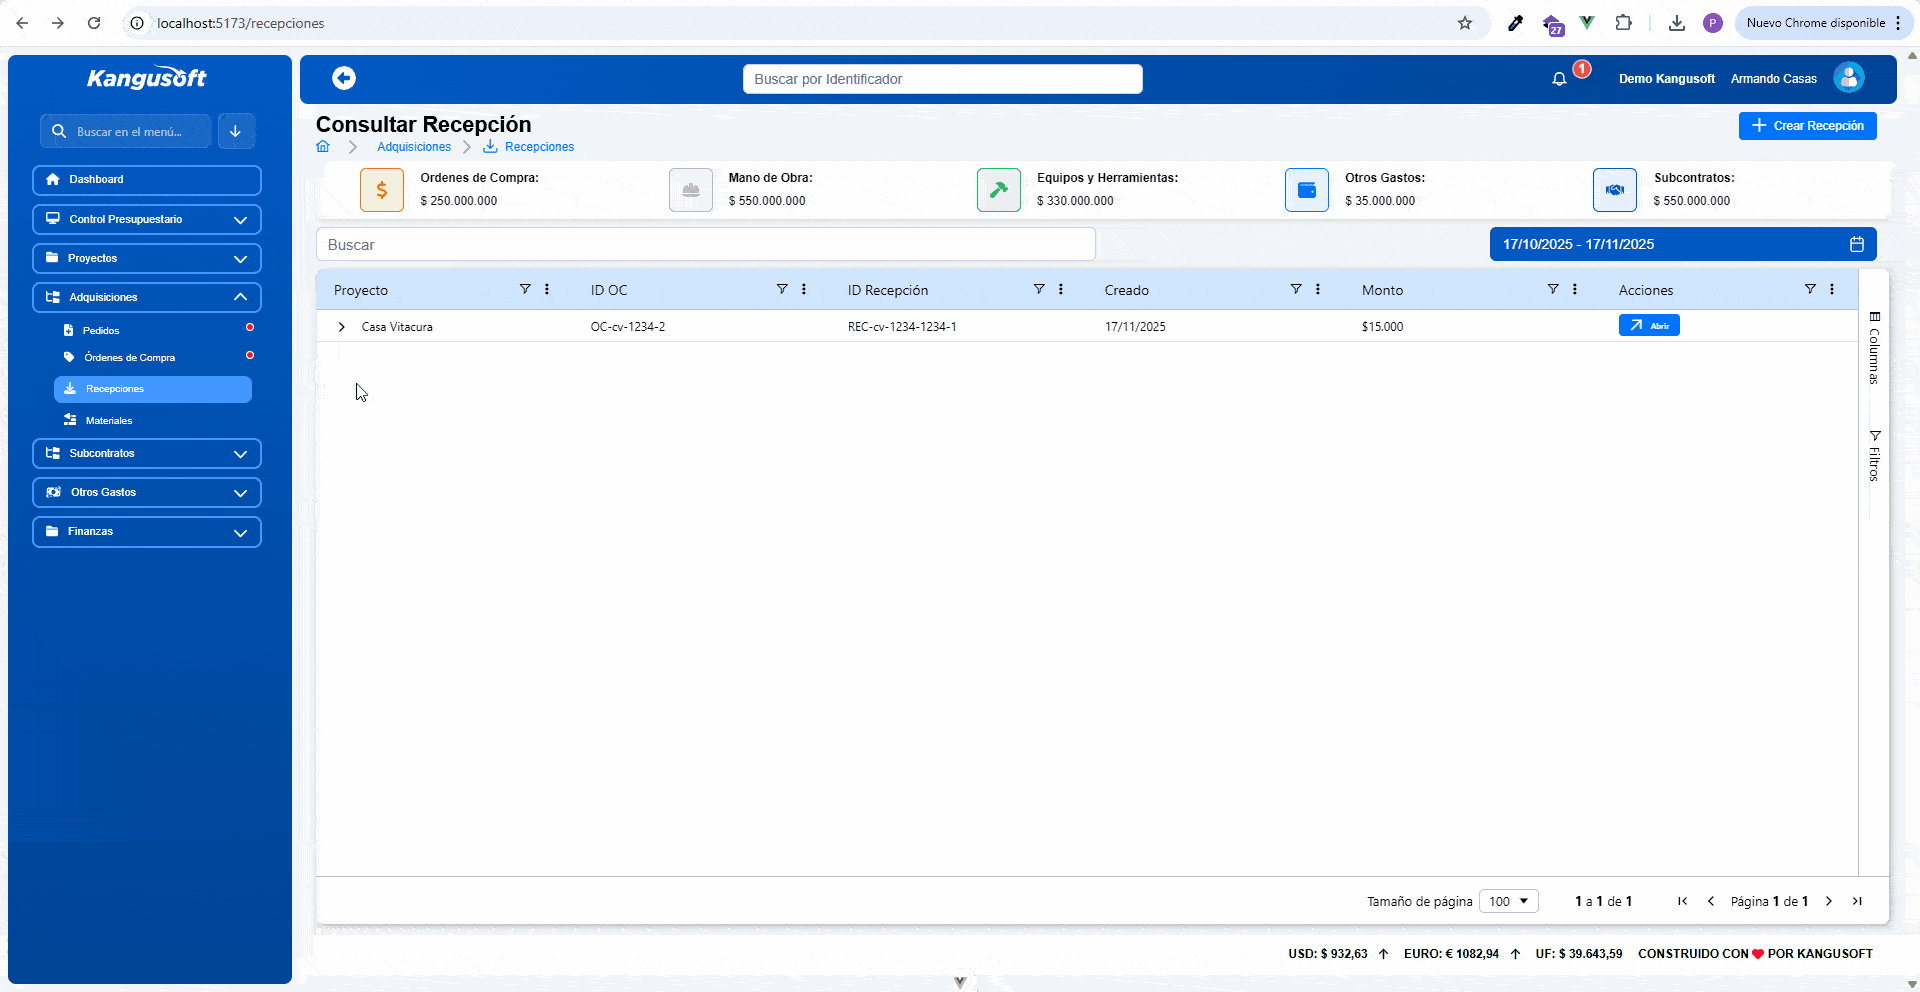1920x992 pixels.
Task: Click the home breadcrumb icon
Action: 323,147
